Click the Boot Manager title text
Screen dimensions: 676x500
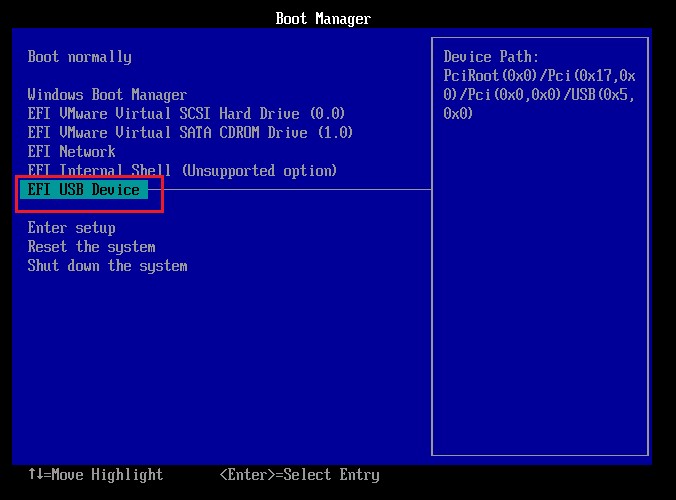point(323,19)
